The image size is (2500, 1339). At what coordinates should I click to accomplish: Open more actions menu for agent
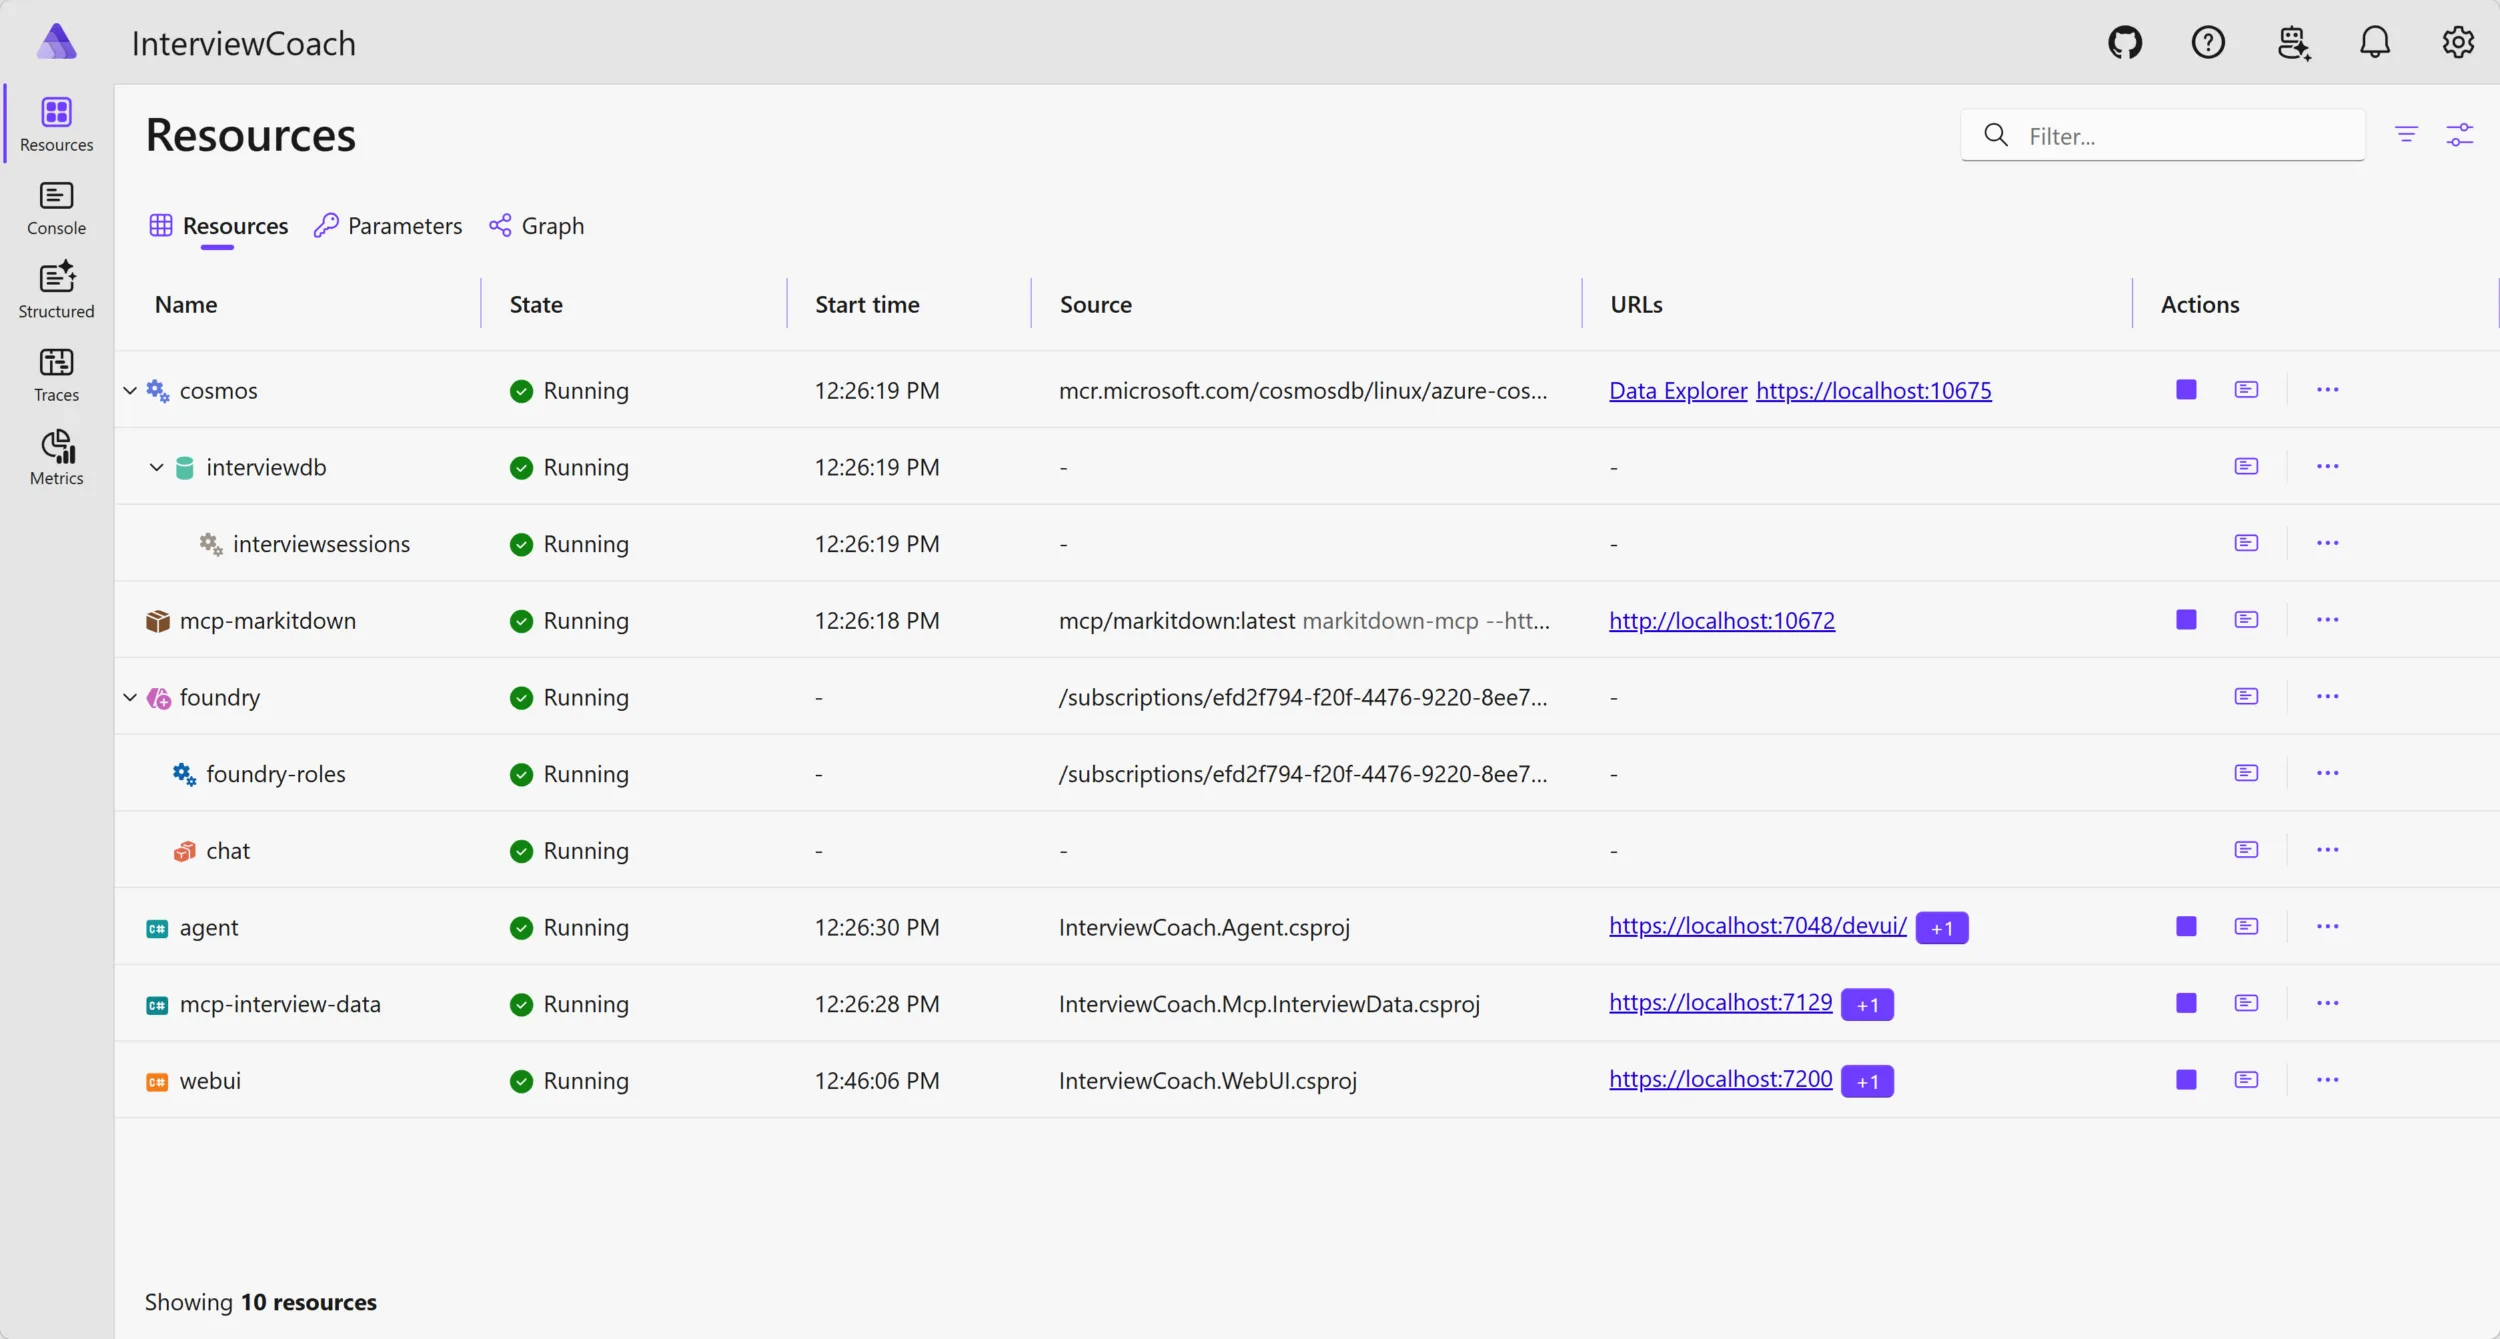click(x=2327, y=926)
